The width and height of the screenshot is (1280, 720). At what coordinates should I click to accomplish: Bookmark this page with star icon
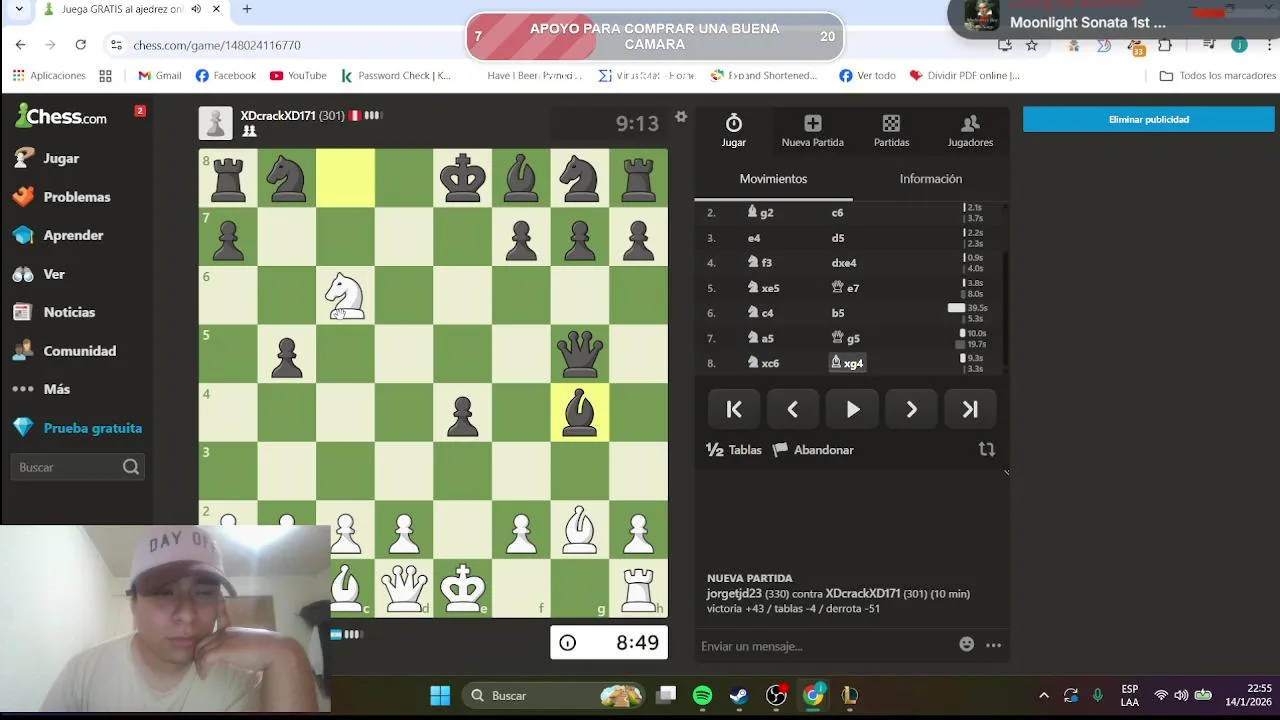[x=1032, y=45]
